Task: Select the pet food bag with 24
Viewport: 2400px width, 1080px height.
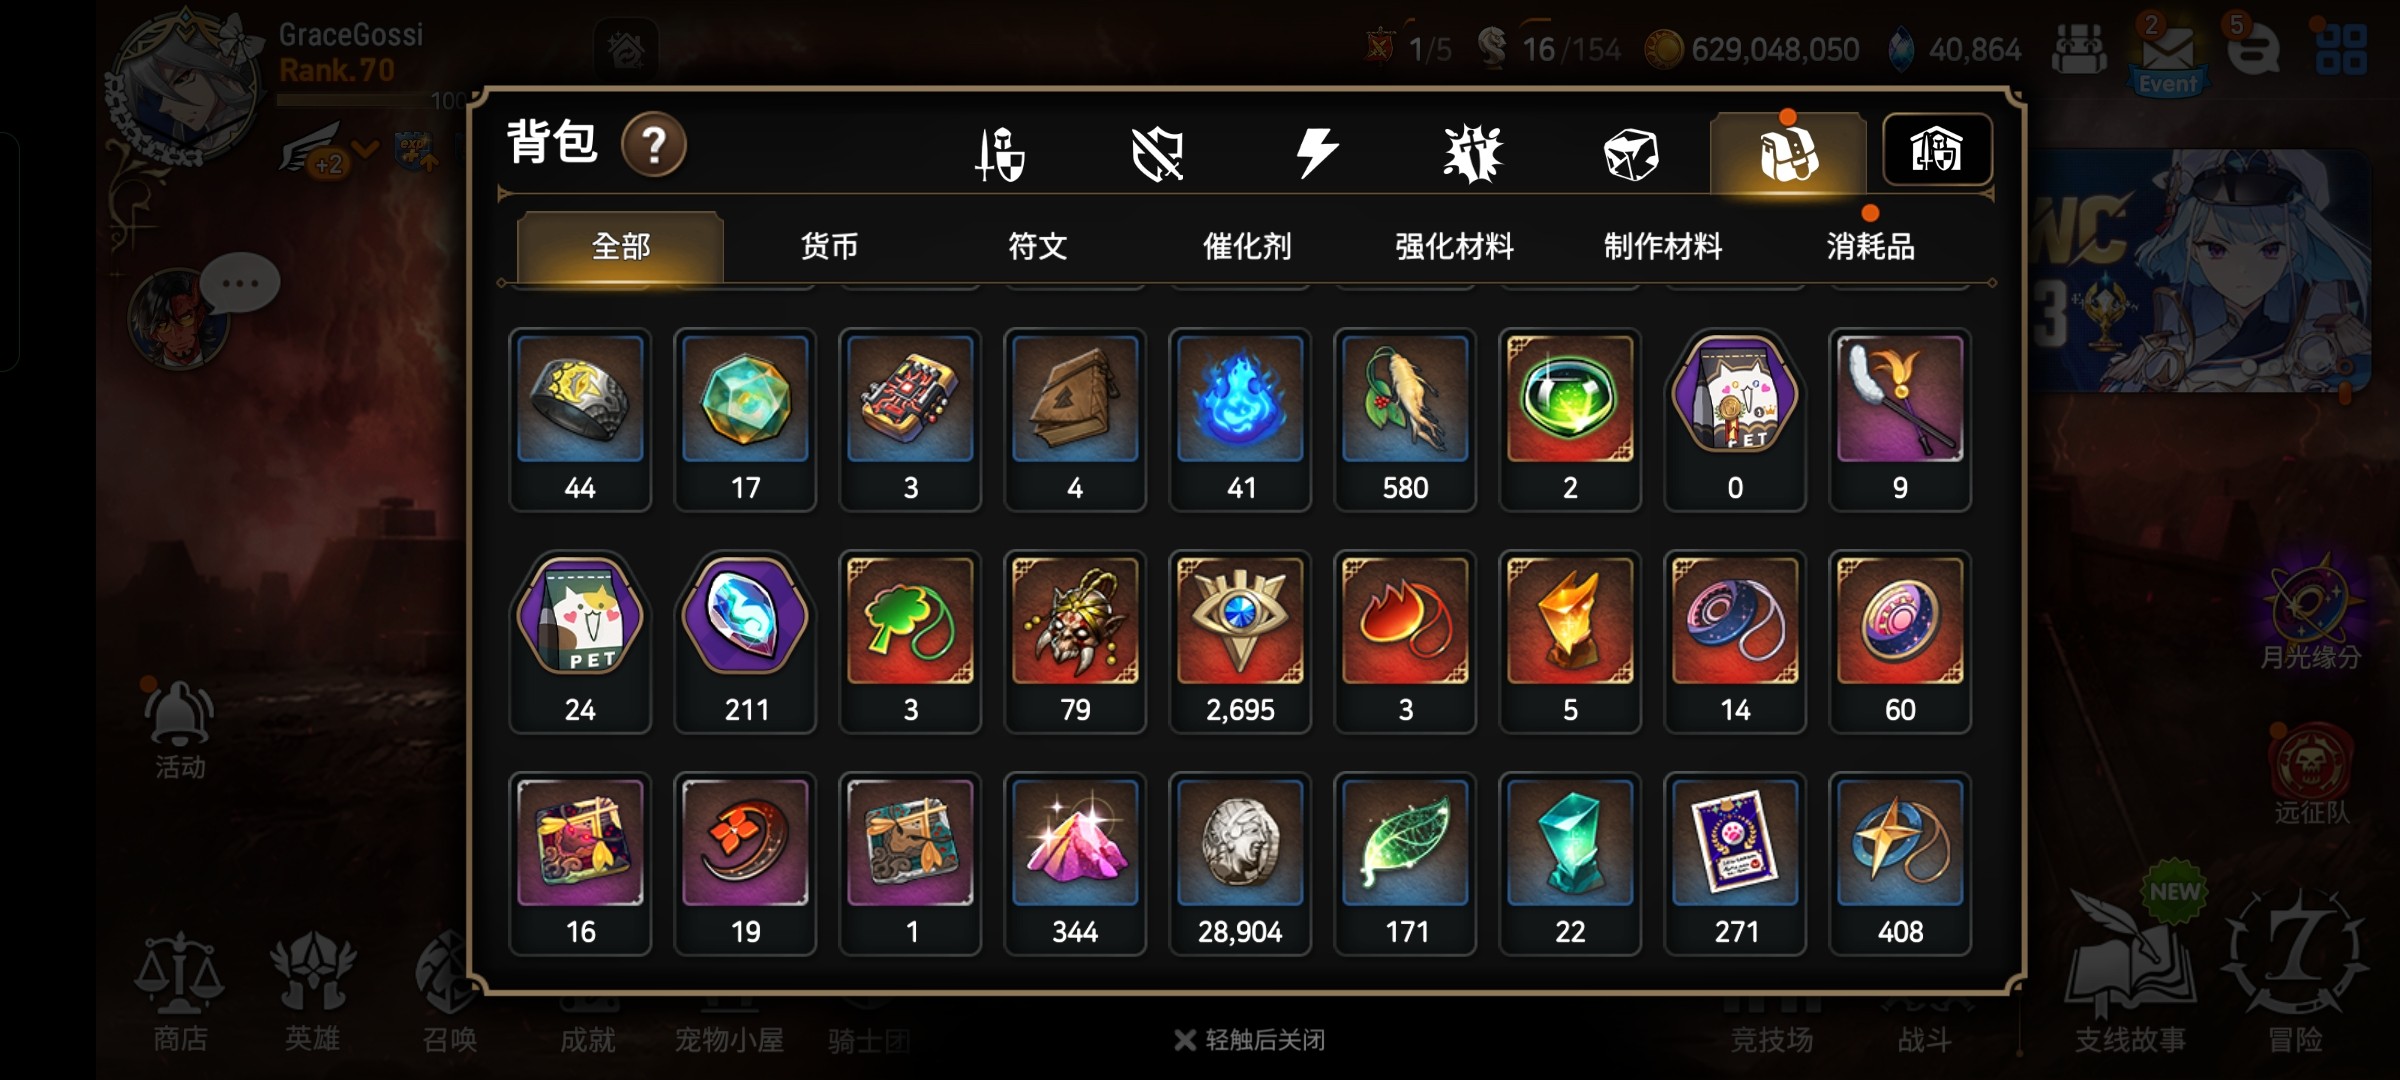Action: coord(580,642)
